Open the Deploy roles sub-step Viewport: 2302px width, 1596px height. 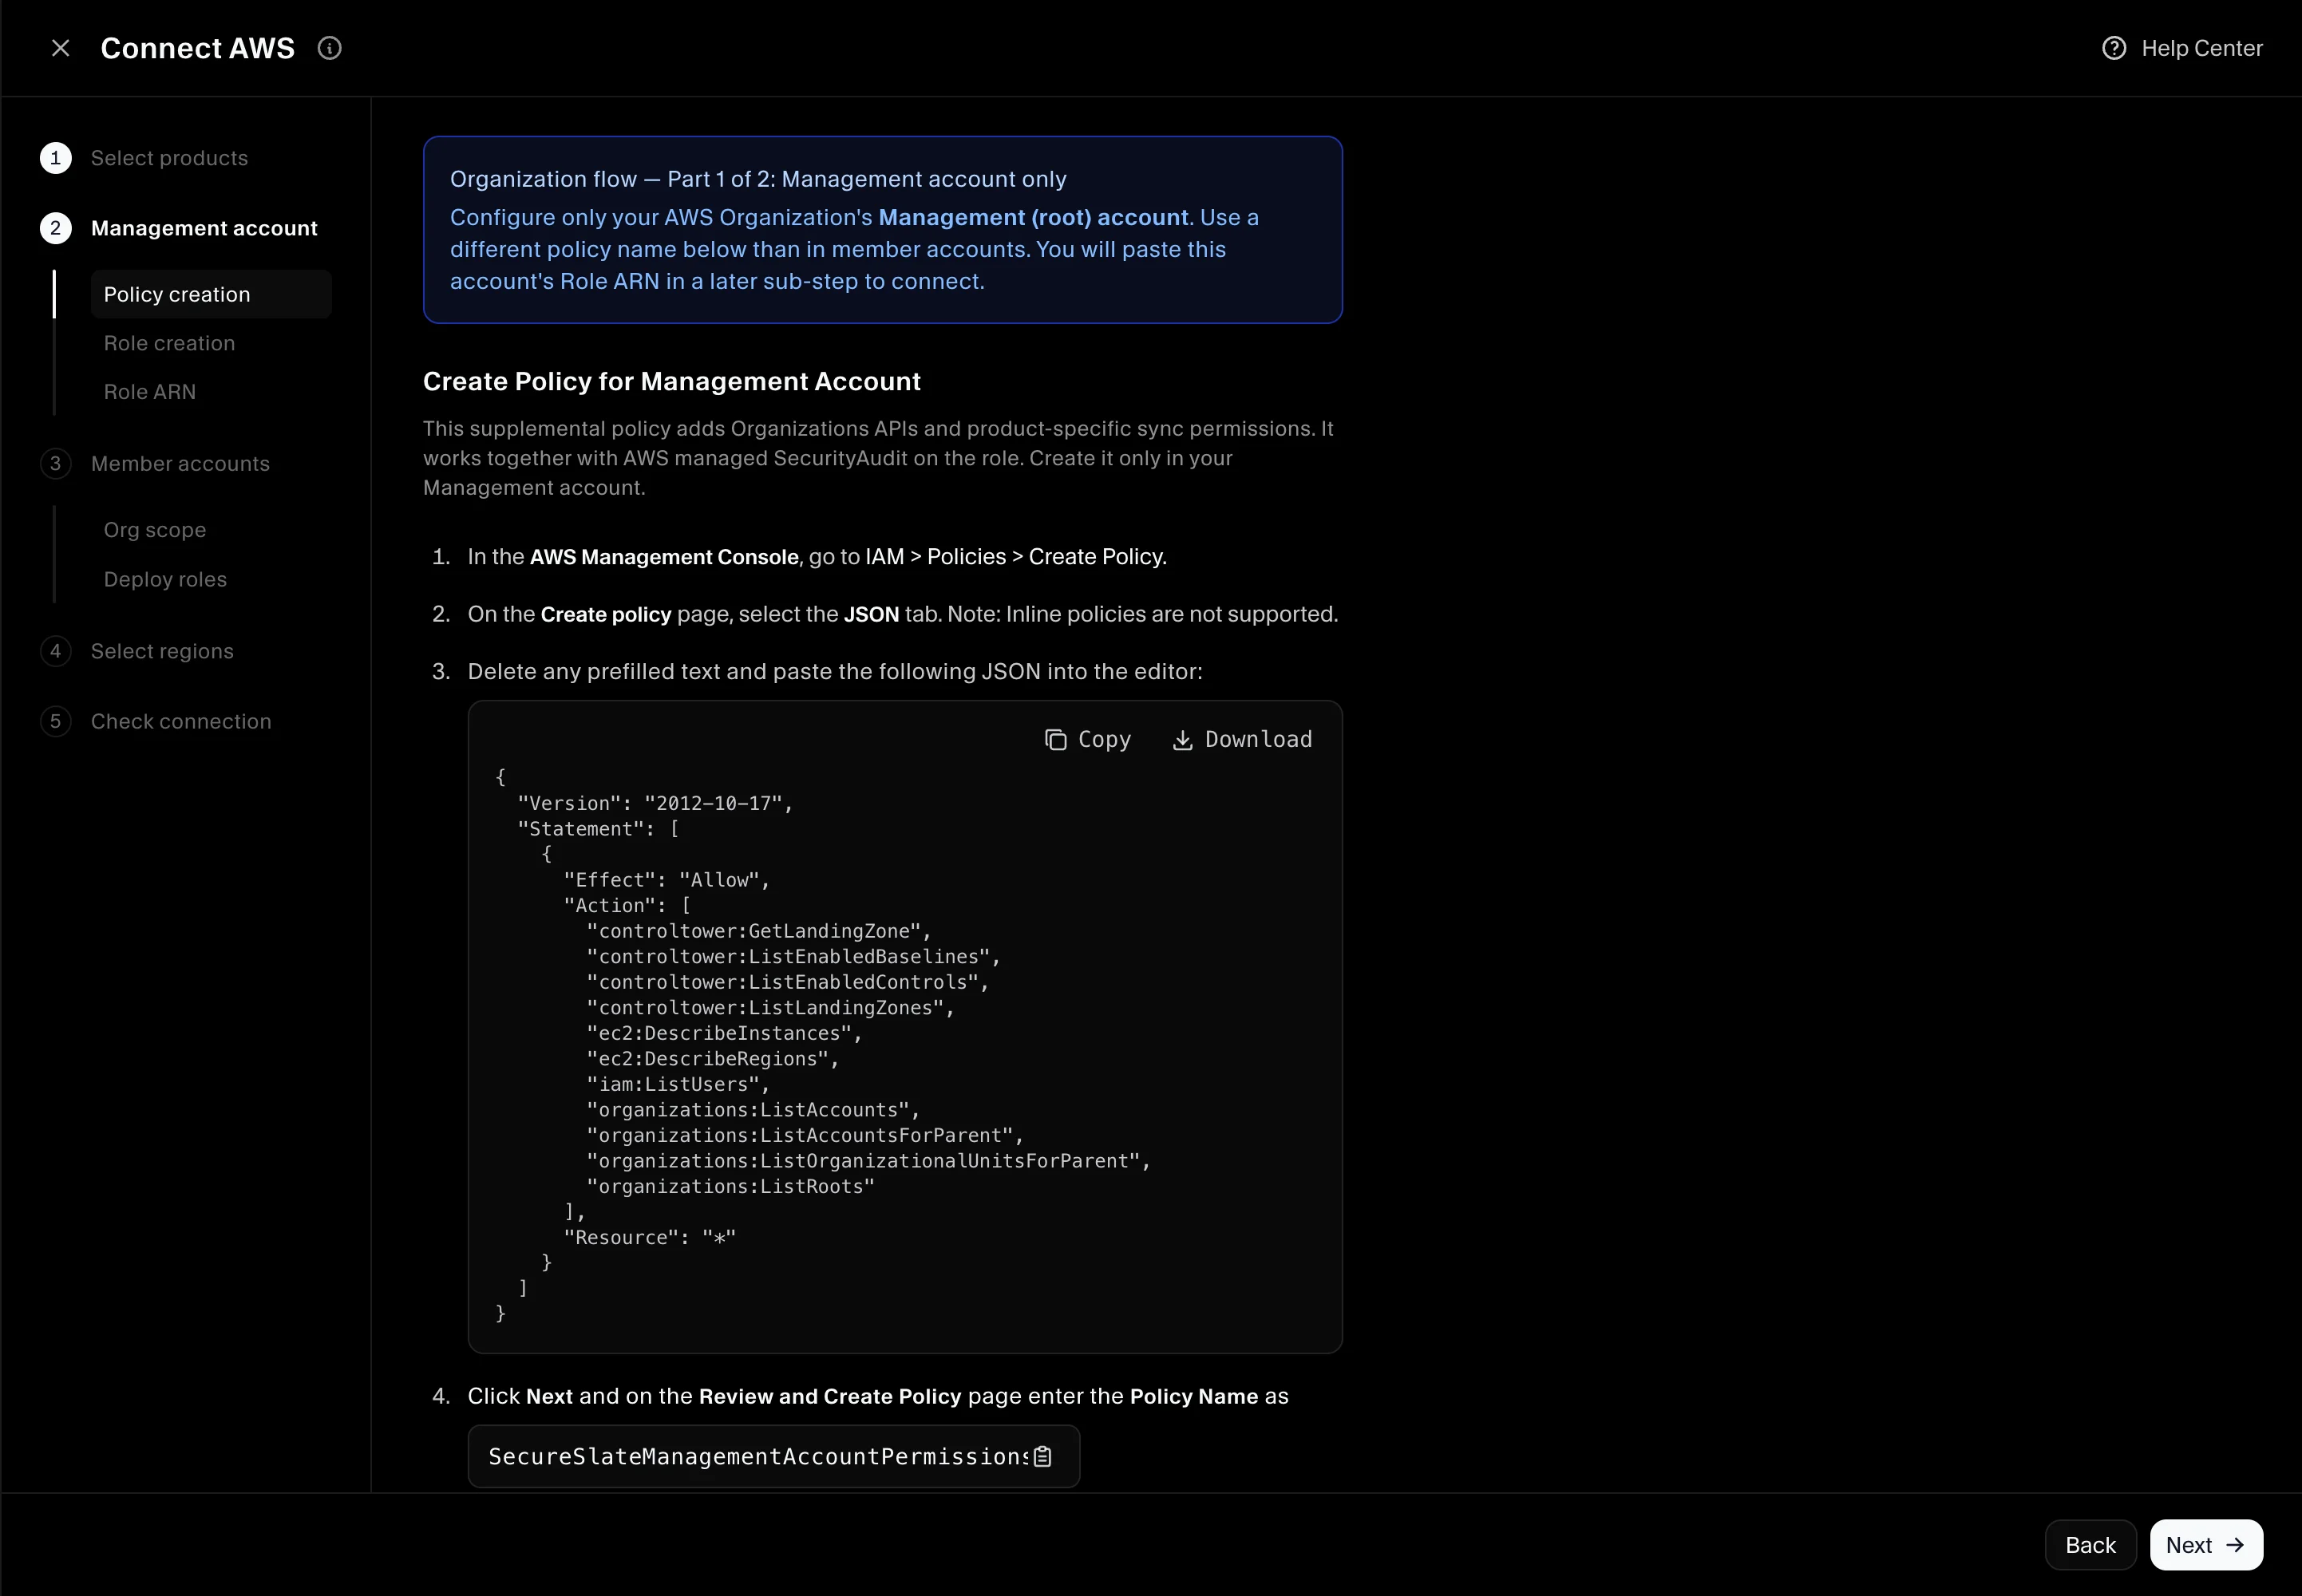point(165,579)
